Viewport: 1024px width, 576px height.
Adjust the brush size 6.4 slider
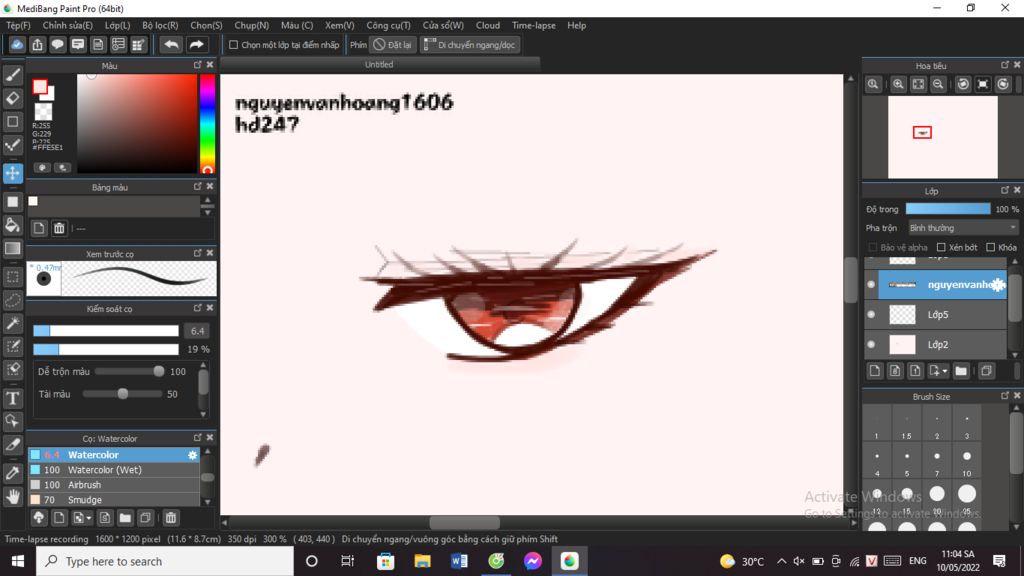pyautogui.click(x=106, y=331)
